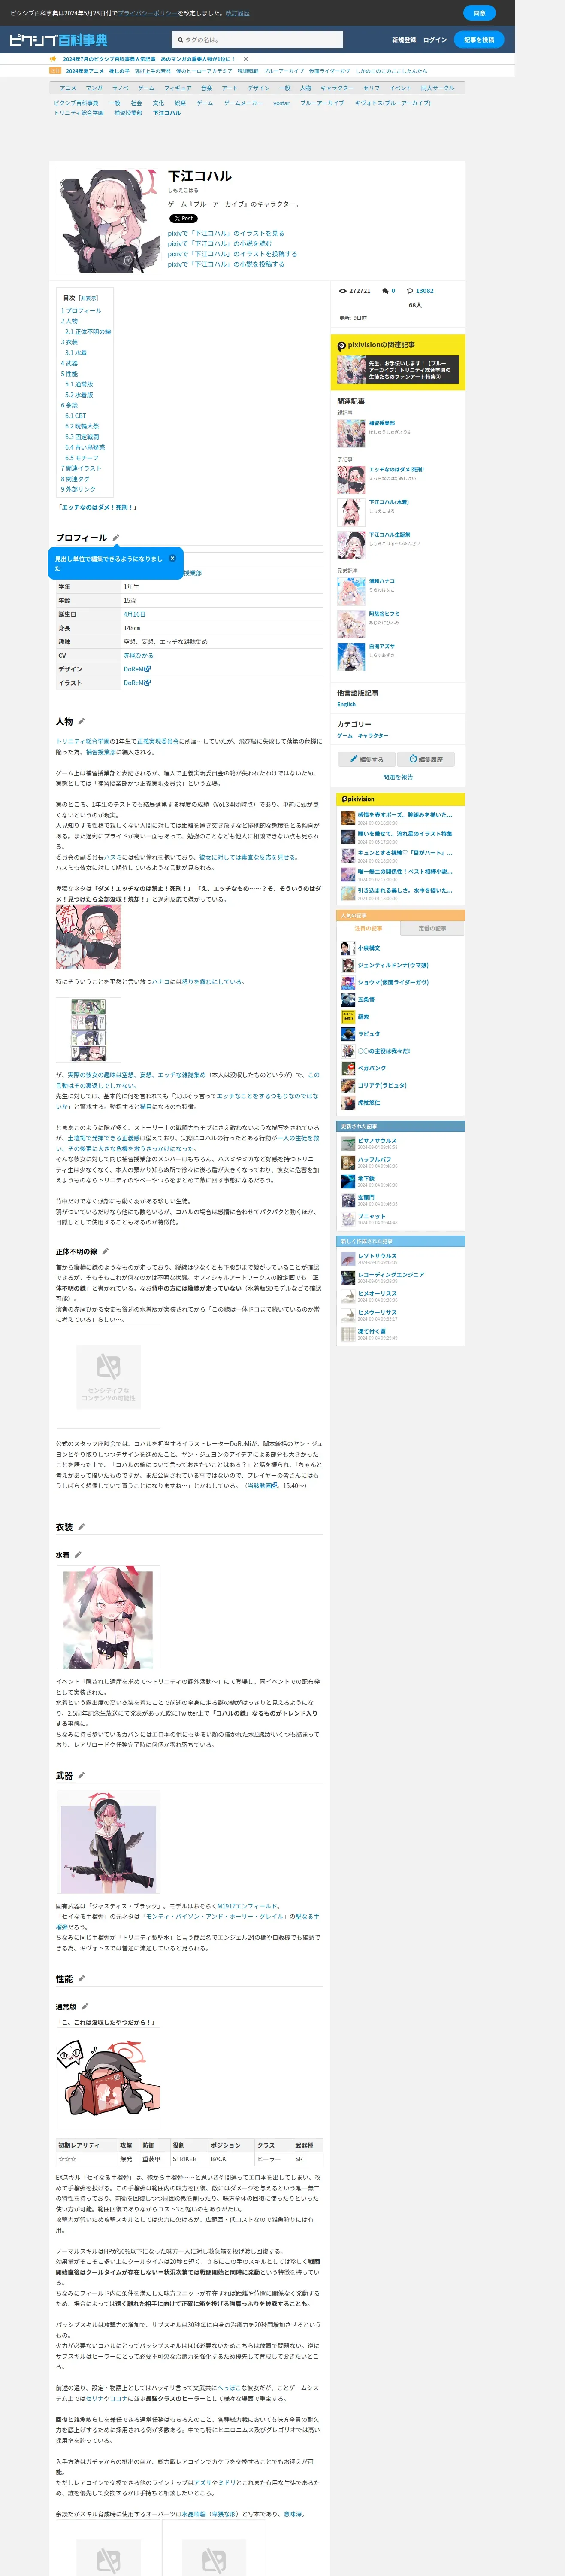This screenshot has height=2576, width=565.
Task: Open the 五条悟 trending article
Action: tap(366, 999)
